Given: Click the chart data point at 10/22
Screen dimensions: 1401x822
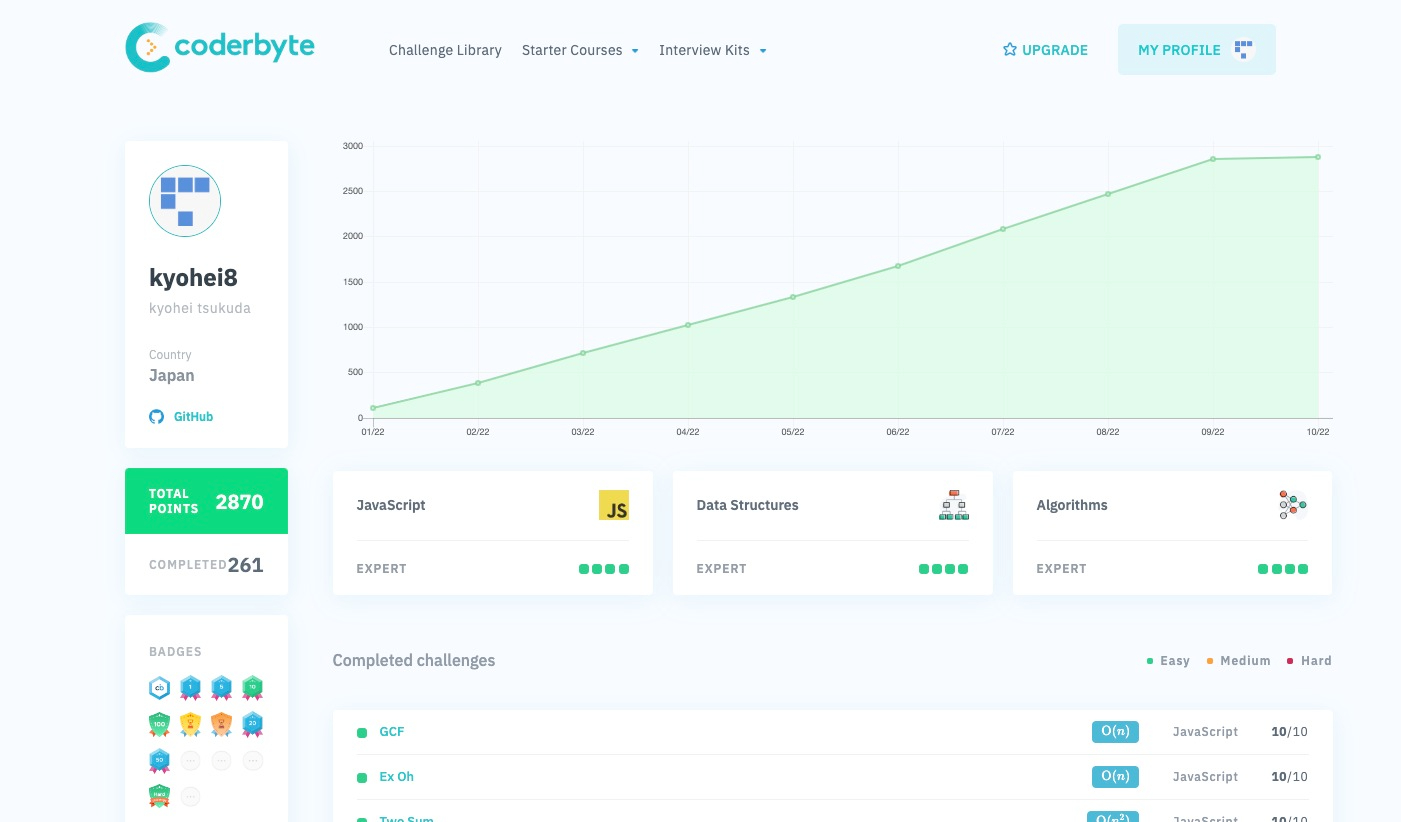Looking at the screenshot, I should click(x=1318, y=157).
